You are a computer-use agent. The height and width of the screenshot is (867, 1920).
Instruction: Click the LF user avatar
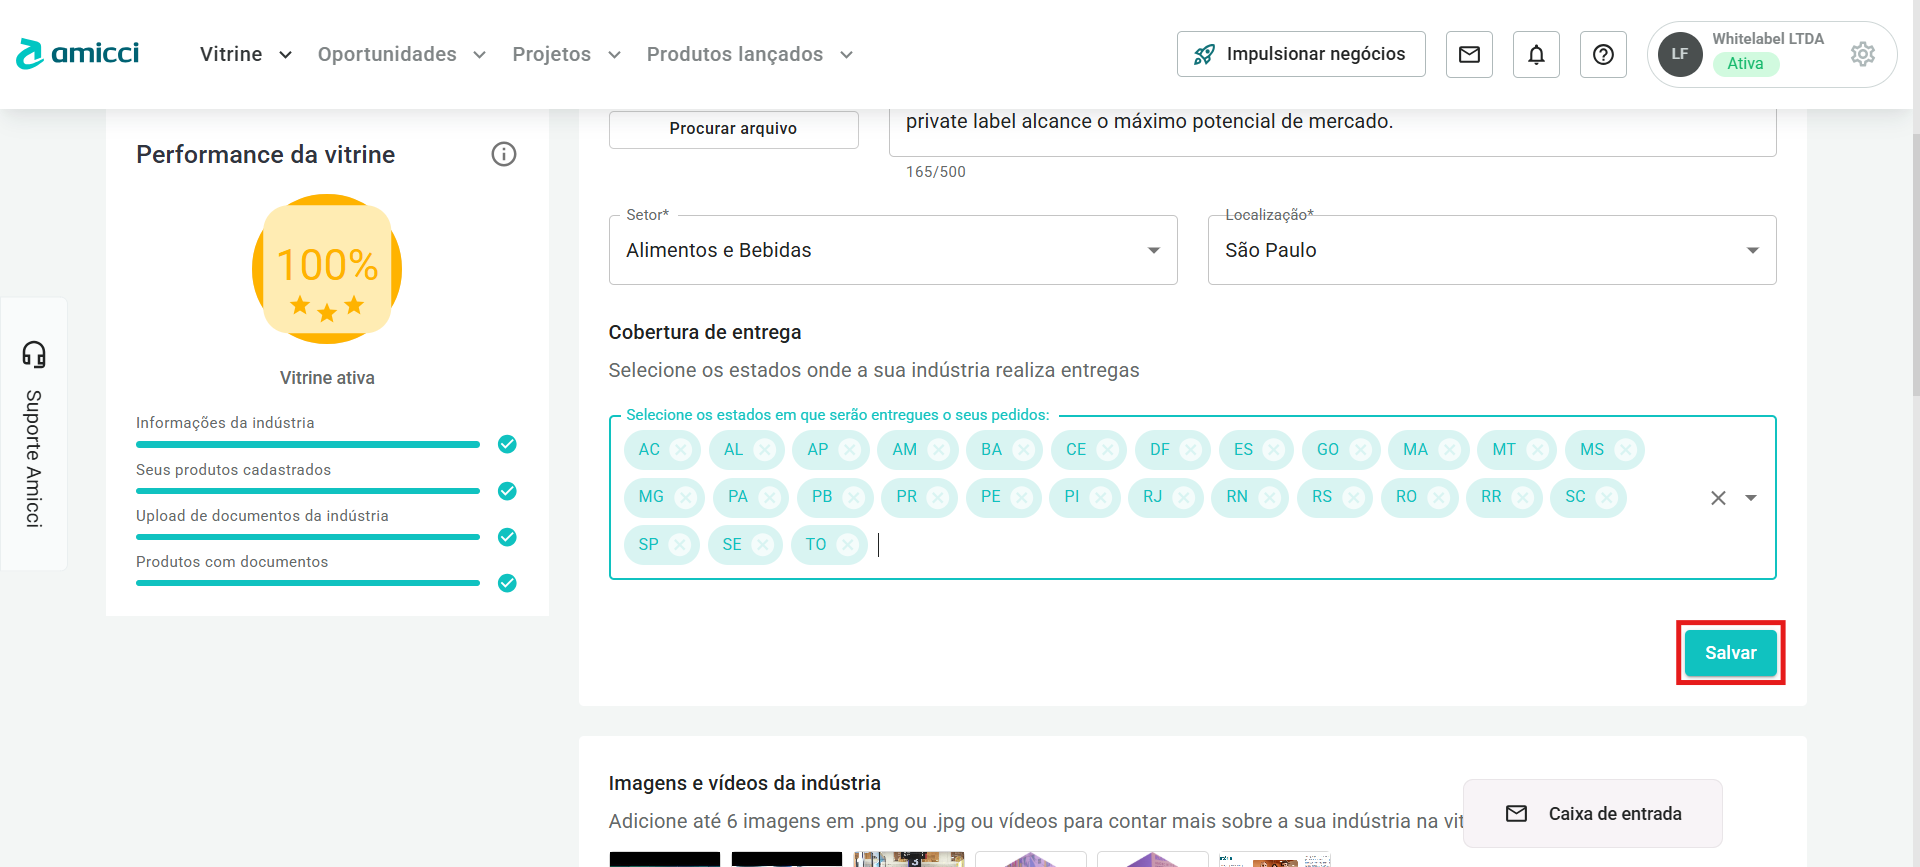coord(1680,54)
